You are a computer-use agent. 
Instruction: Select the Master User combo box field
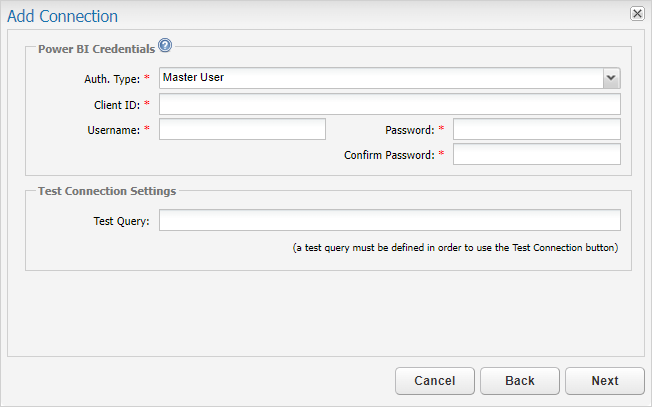[x=390, y=78]
